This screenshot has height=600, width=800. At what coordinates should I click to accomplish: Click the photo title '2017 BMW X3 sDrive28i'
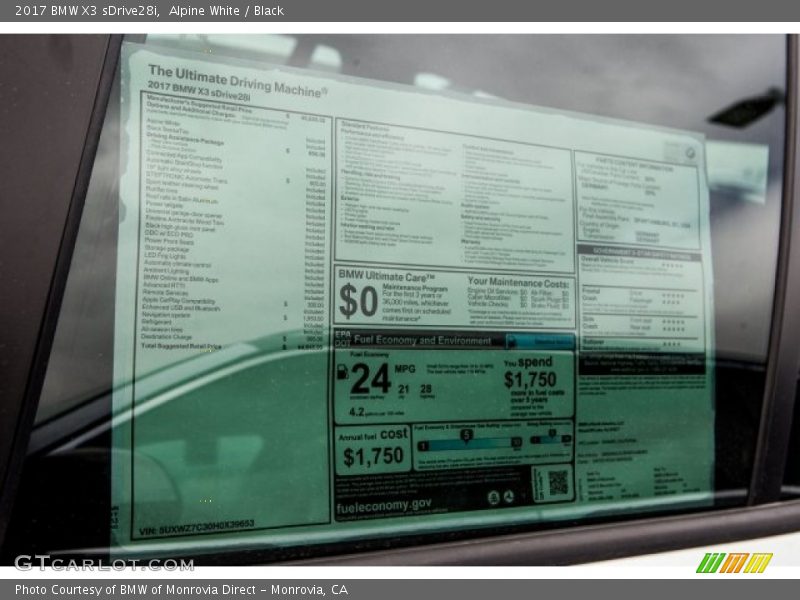pyautogui.click(x=80, y=11)
